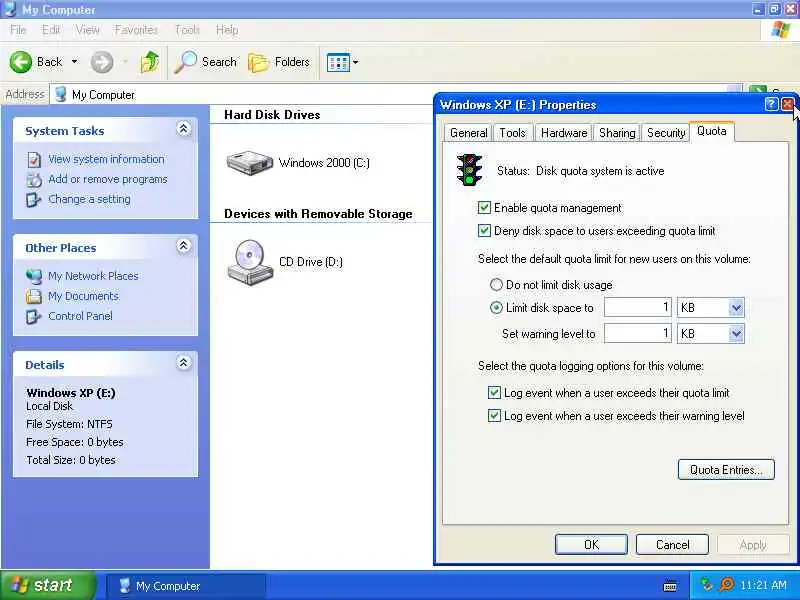The image size is (800, 600).
Task: Open the Favorites menu
Action: click(136, 30)
